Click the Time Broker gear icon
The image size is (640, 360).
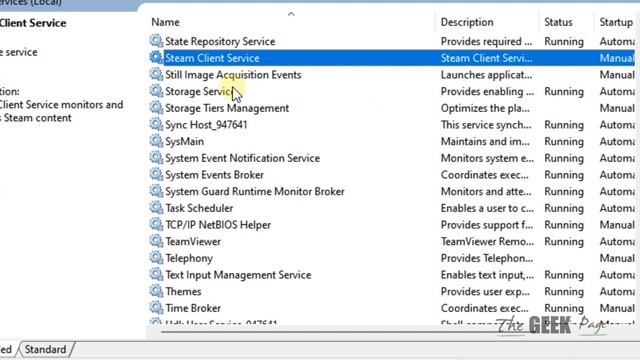pos(156,308)
